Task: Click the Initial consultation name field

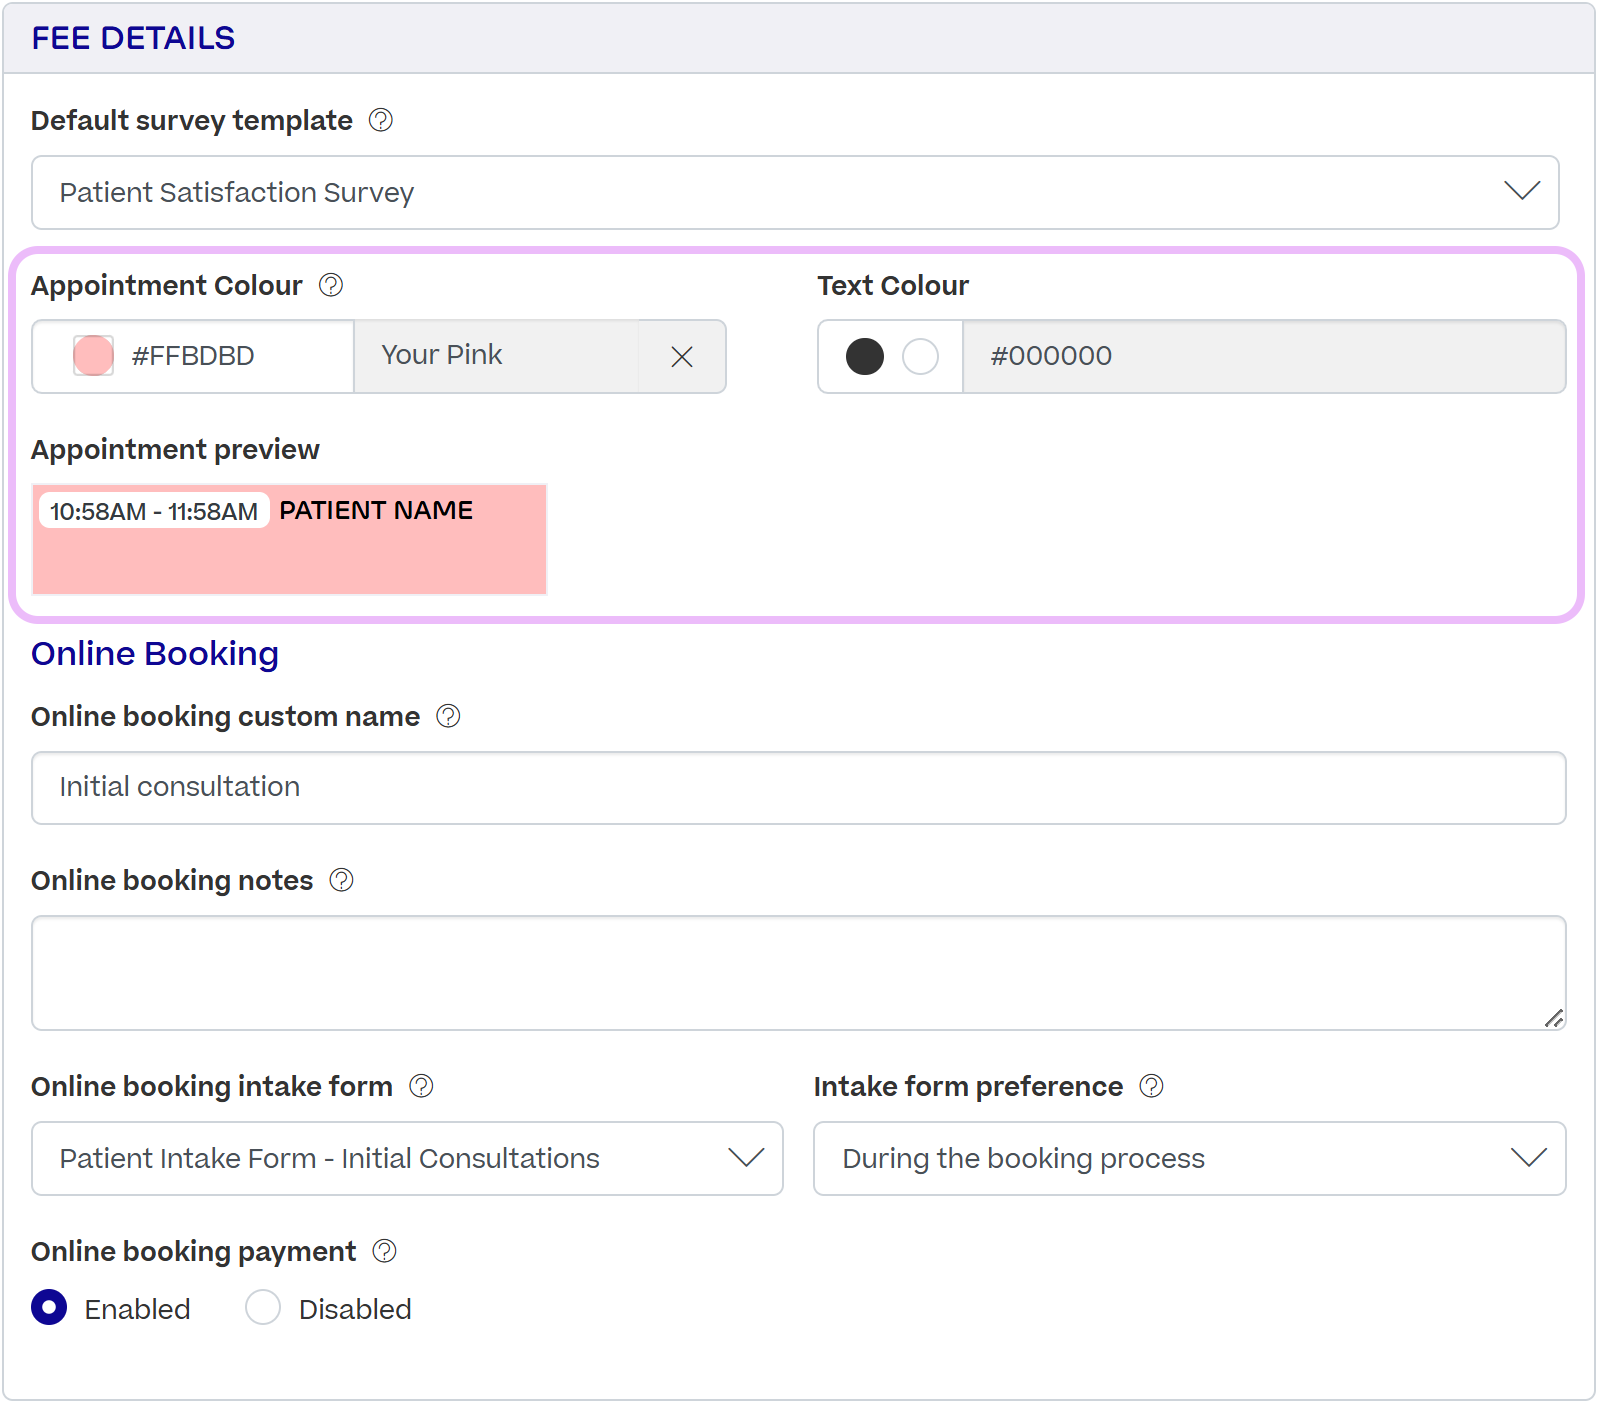Action: tap(799, 788)
